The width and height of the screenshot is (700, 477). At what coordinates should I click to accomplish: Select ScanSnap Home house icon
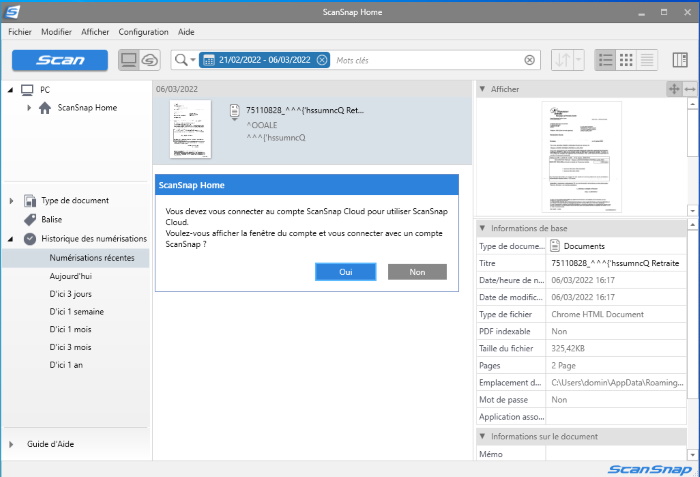pyautogui.click(x=45, y=108)
